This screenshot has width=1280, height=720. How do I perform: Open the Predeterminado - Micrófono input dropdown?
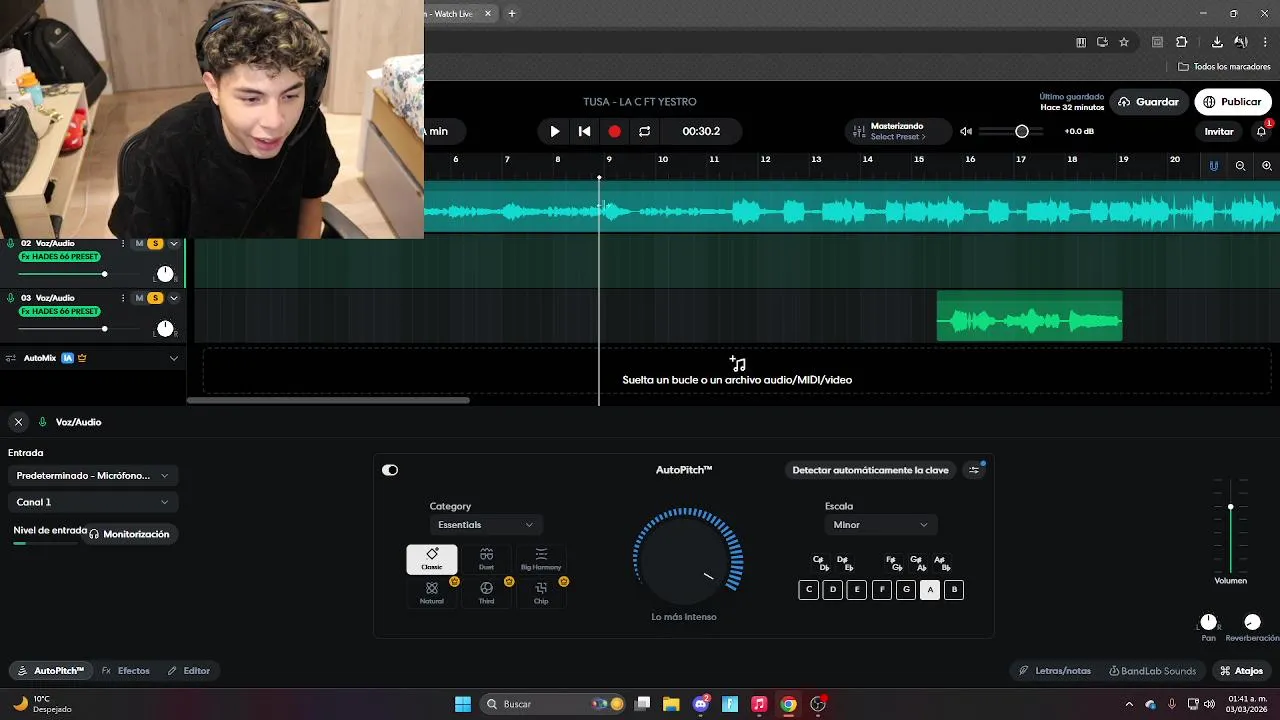tap(92, 475)
